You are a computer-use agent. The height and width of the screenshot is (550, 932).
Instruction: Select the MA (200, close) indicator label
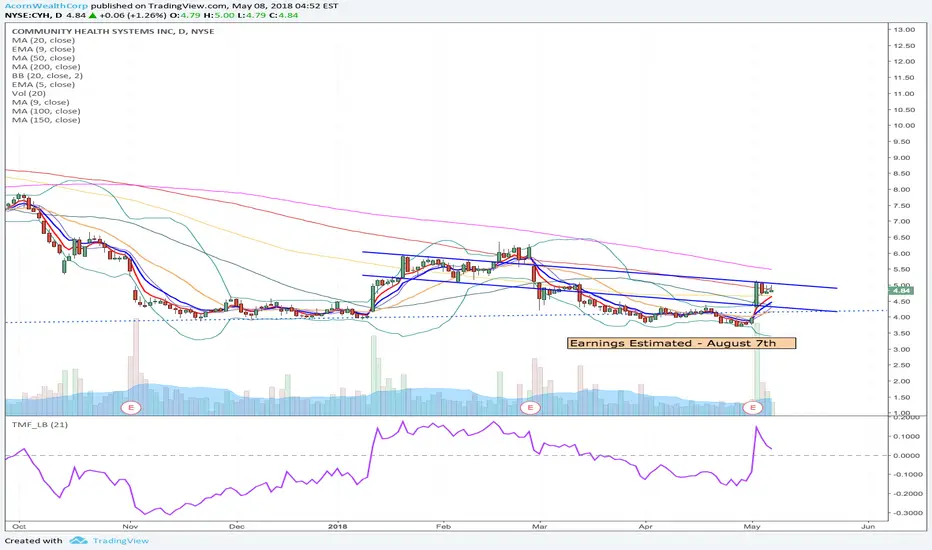pyautogui.click(x=46, y=67)
